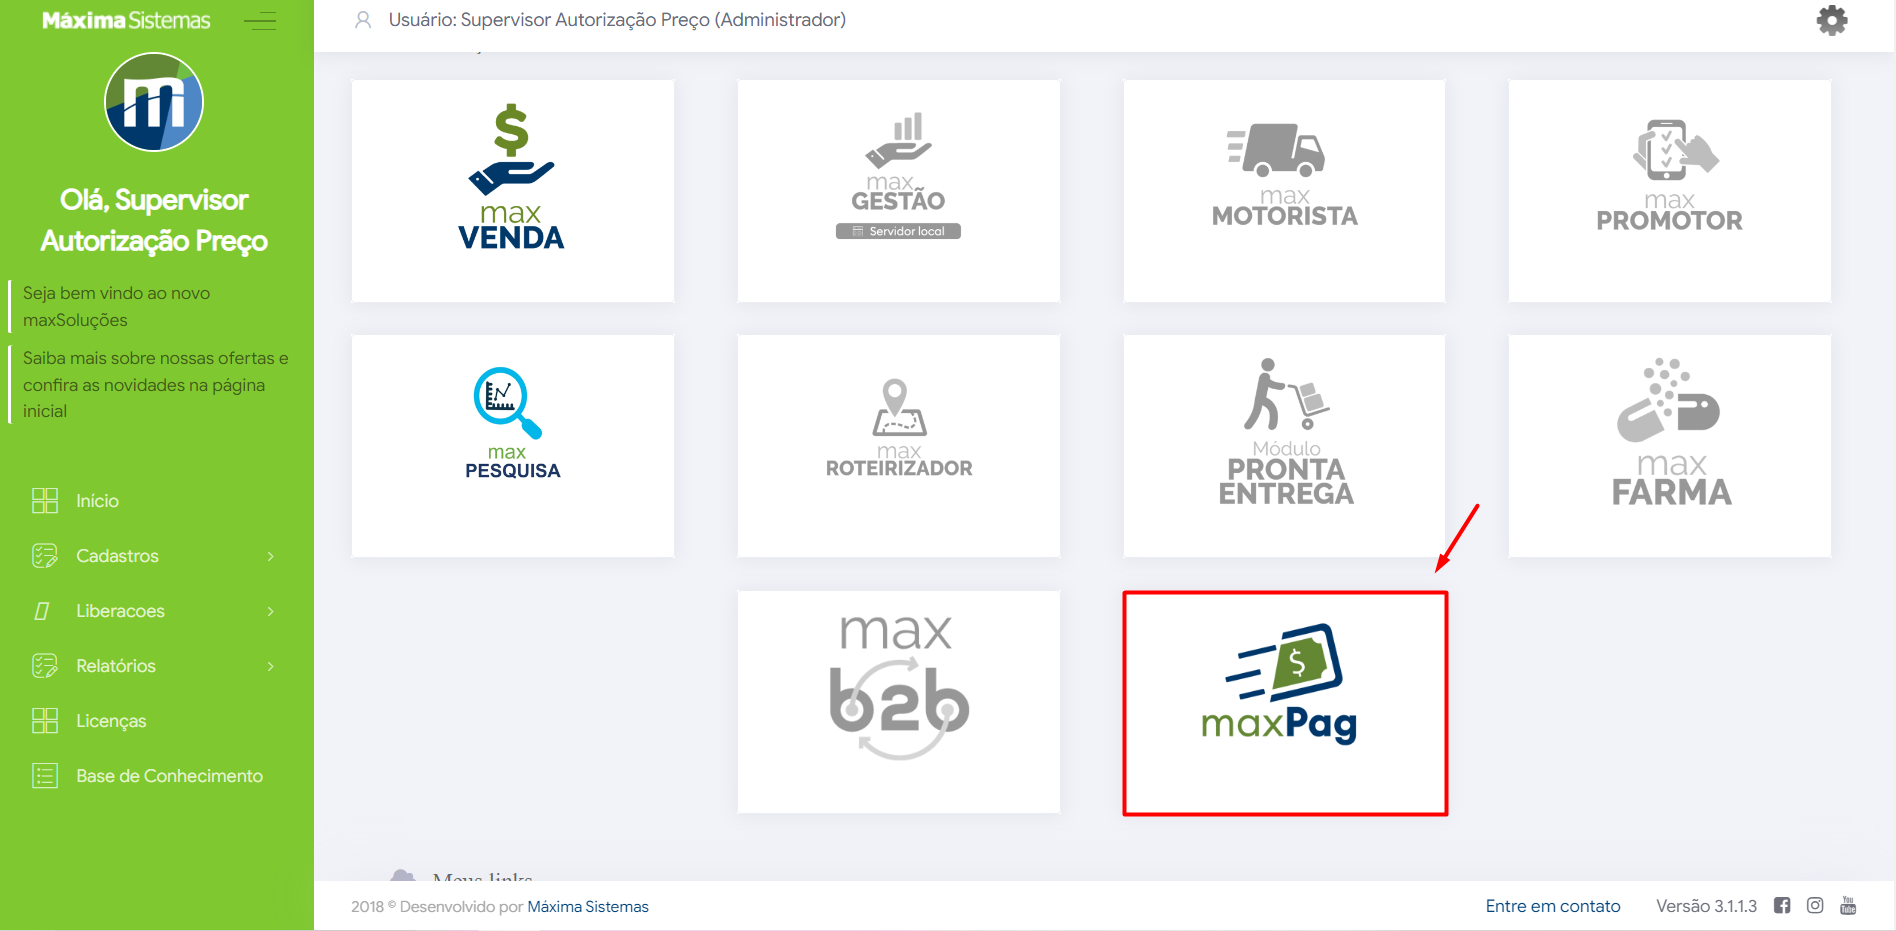Open the maxRoteirizador map tile
1896x931 pixels.
coord(899,446)
